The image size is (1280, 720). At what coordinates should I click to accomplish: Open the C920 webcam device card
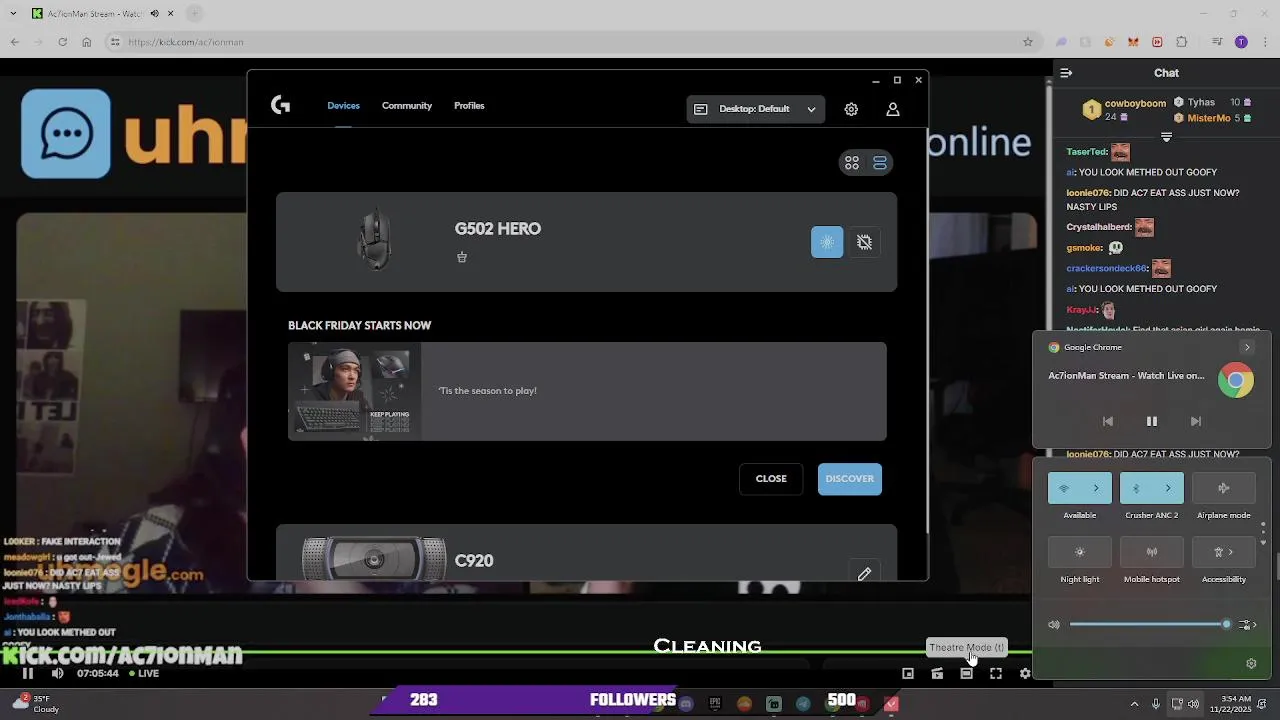[x=586, y=552]
